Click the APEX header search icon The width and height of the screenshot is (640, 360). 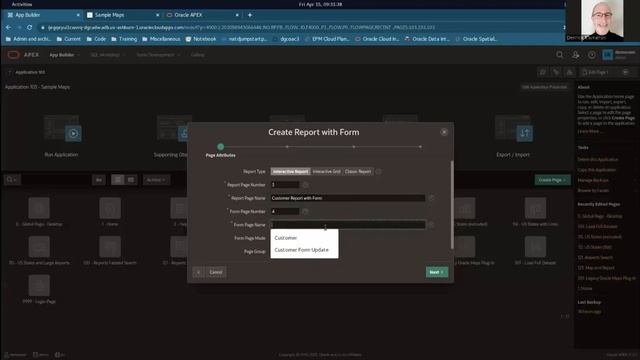[x=560, y=55]
